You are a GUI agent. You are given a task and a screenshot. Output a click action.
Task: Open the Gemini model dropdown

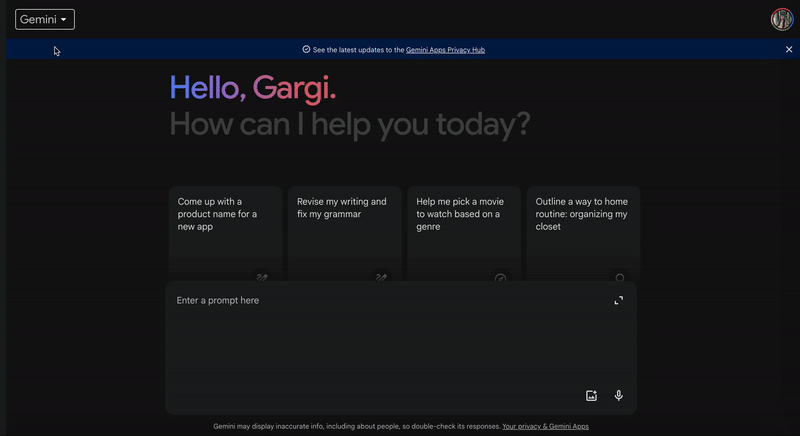pyautogui.click(x=45, y=19)
